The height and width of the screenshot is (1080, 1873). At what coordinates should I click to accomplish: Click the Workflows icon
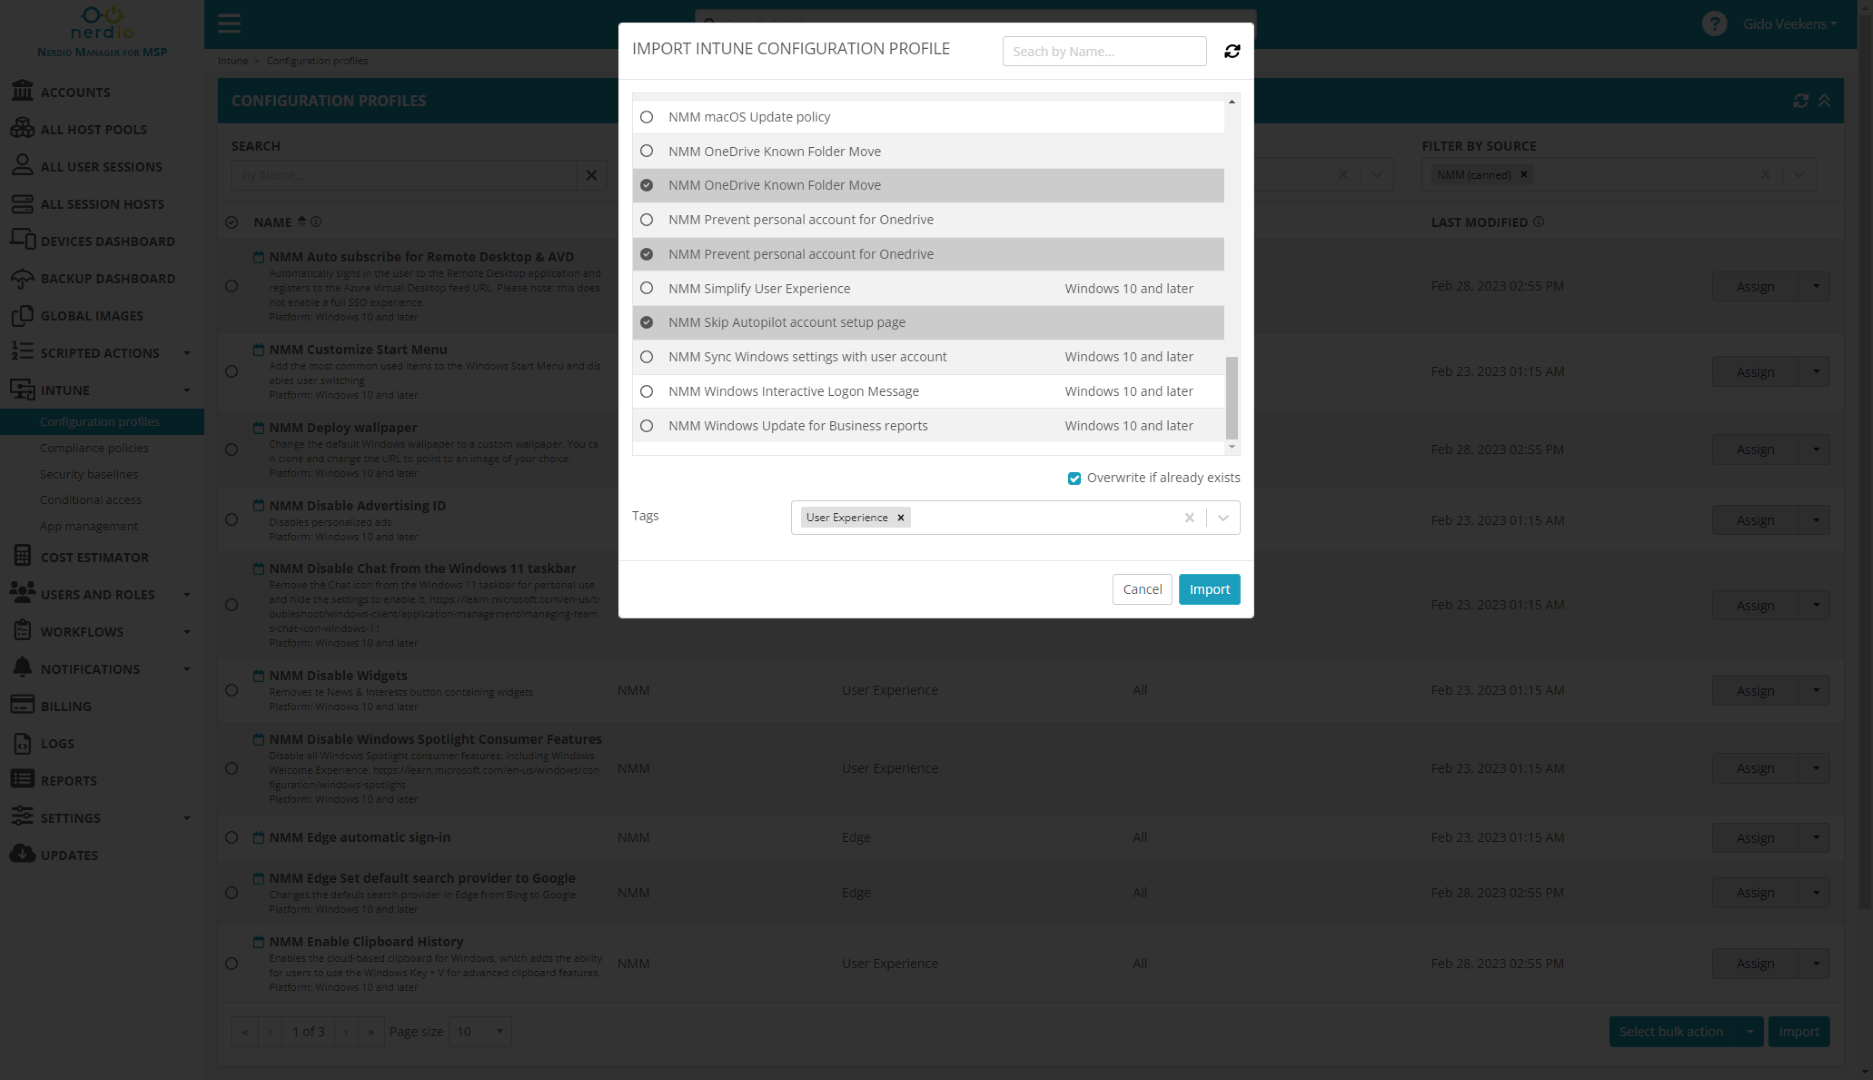pos(22,631)
